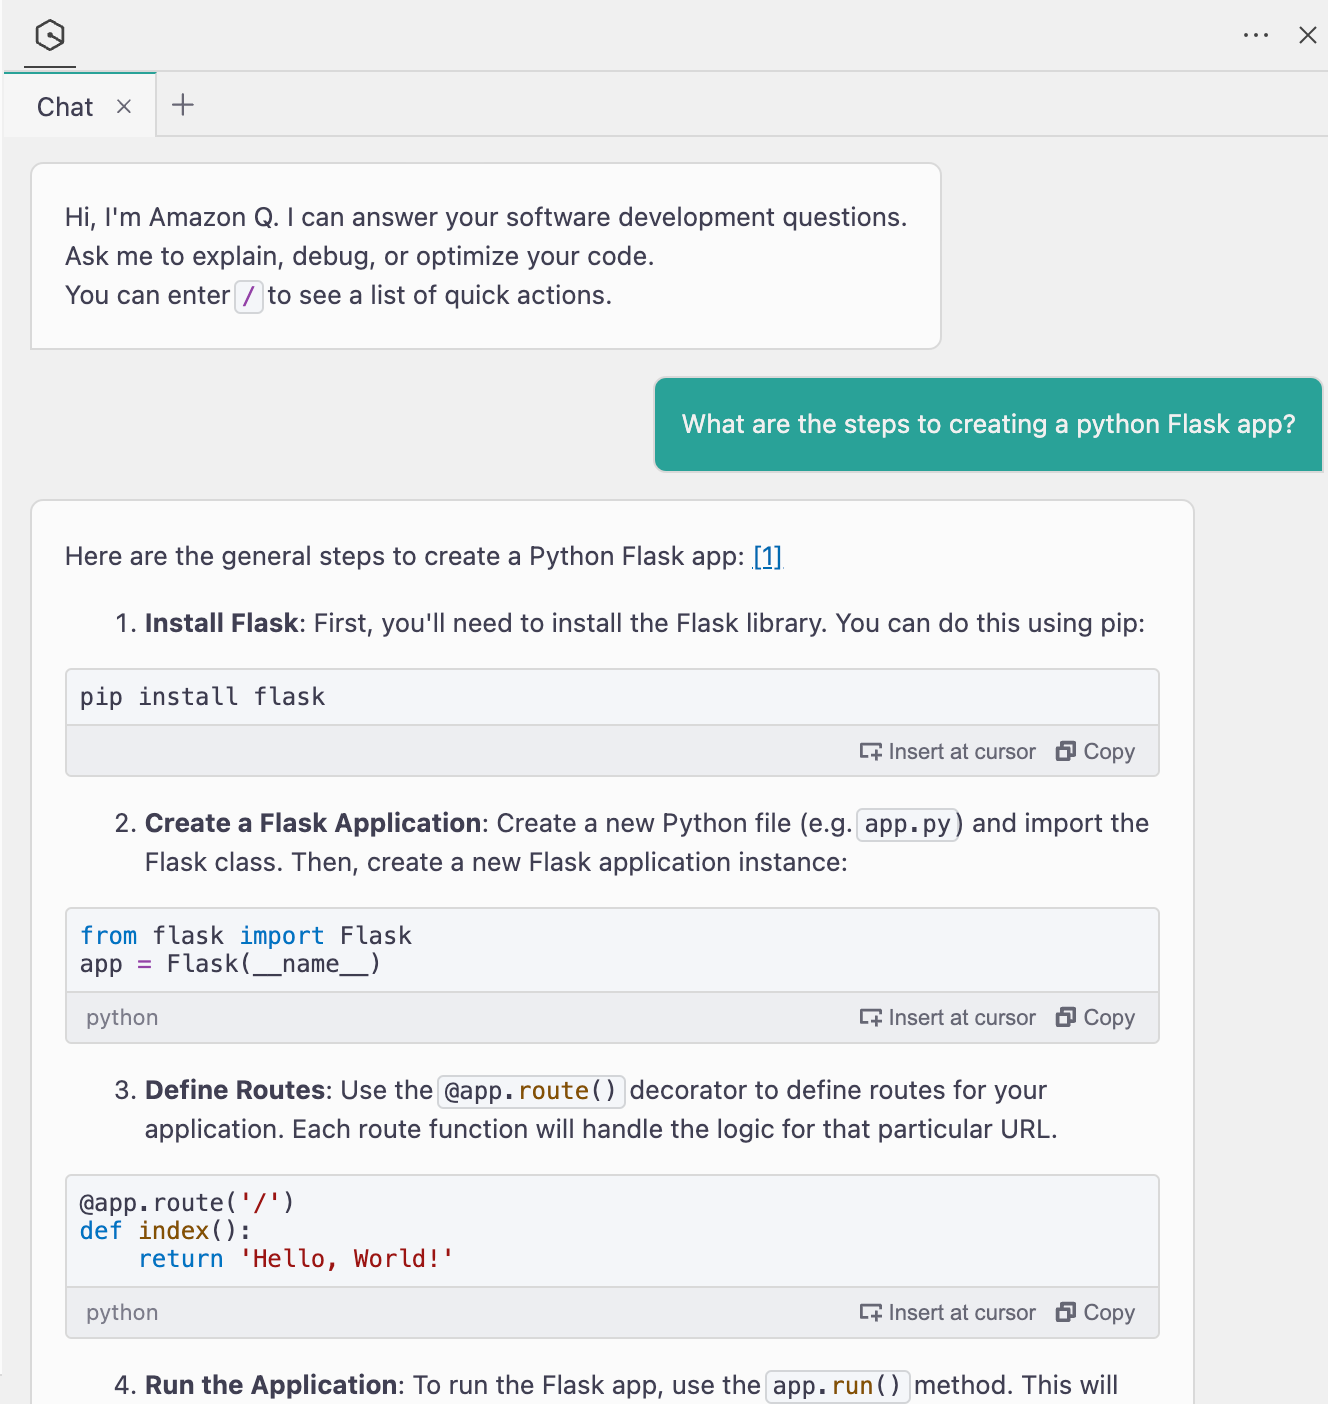Copy the @app.route code block
Screen dimensions: 1328x1404
[x=1095, y=1312]
